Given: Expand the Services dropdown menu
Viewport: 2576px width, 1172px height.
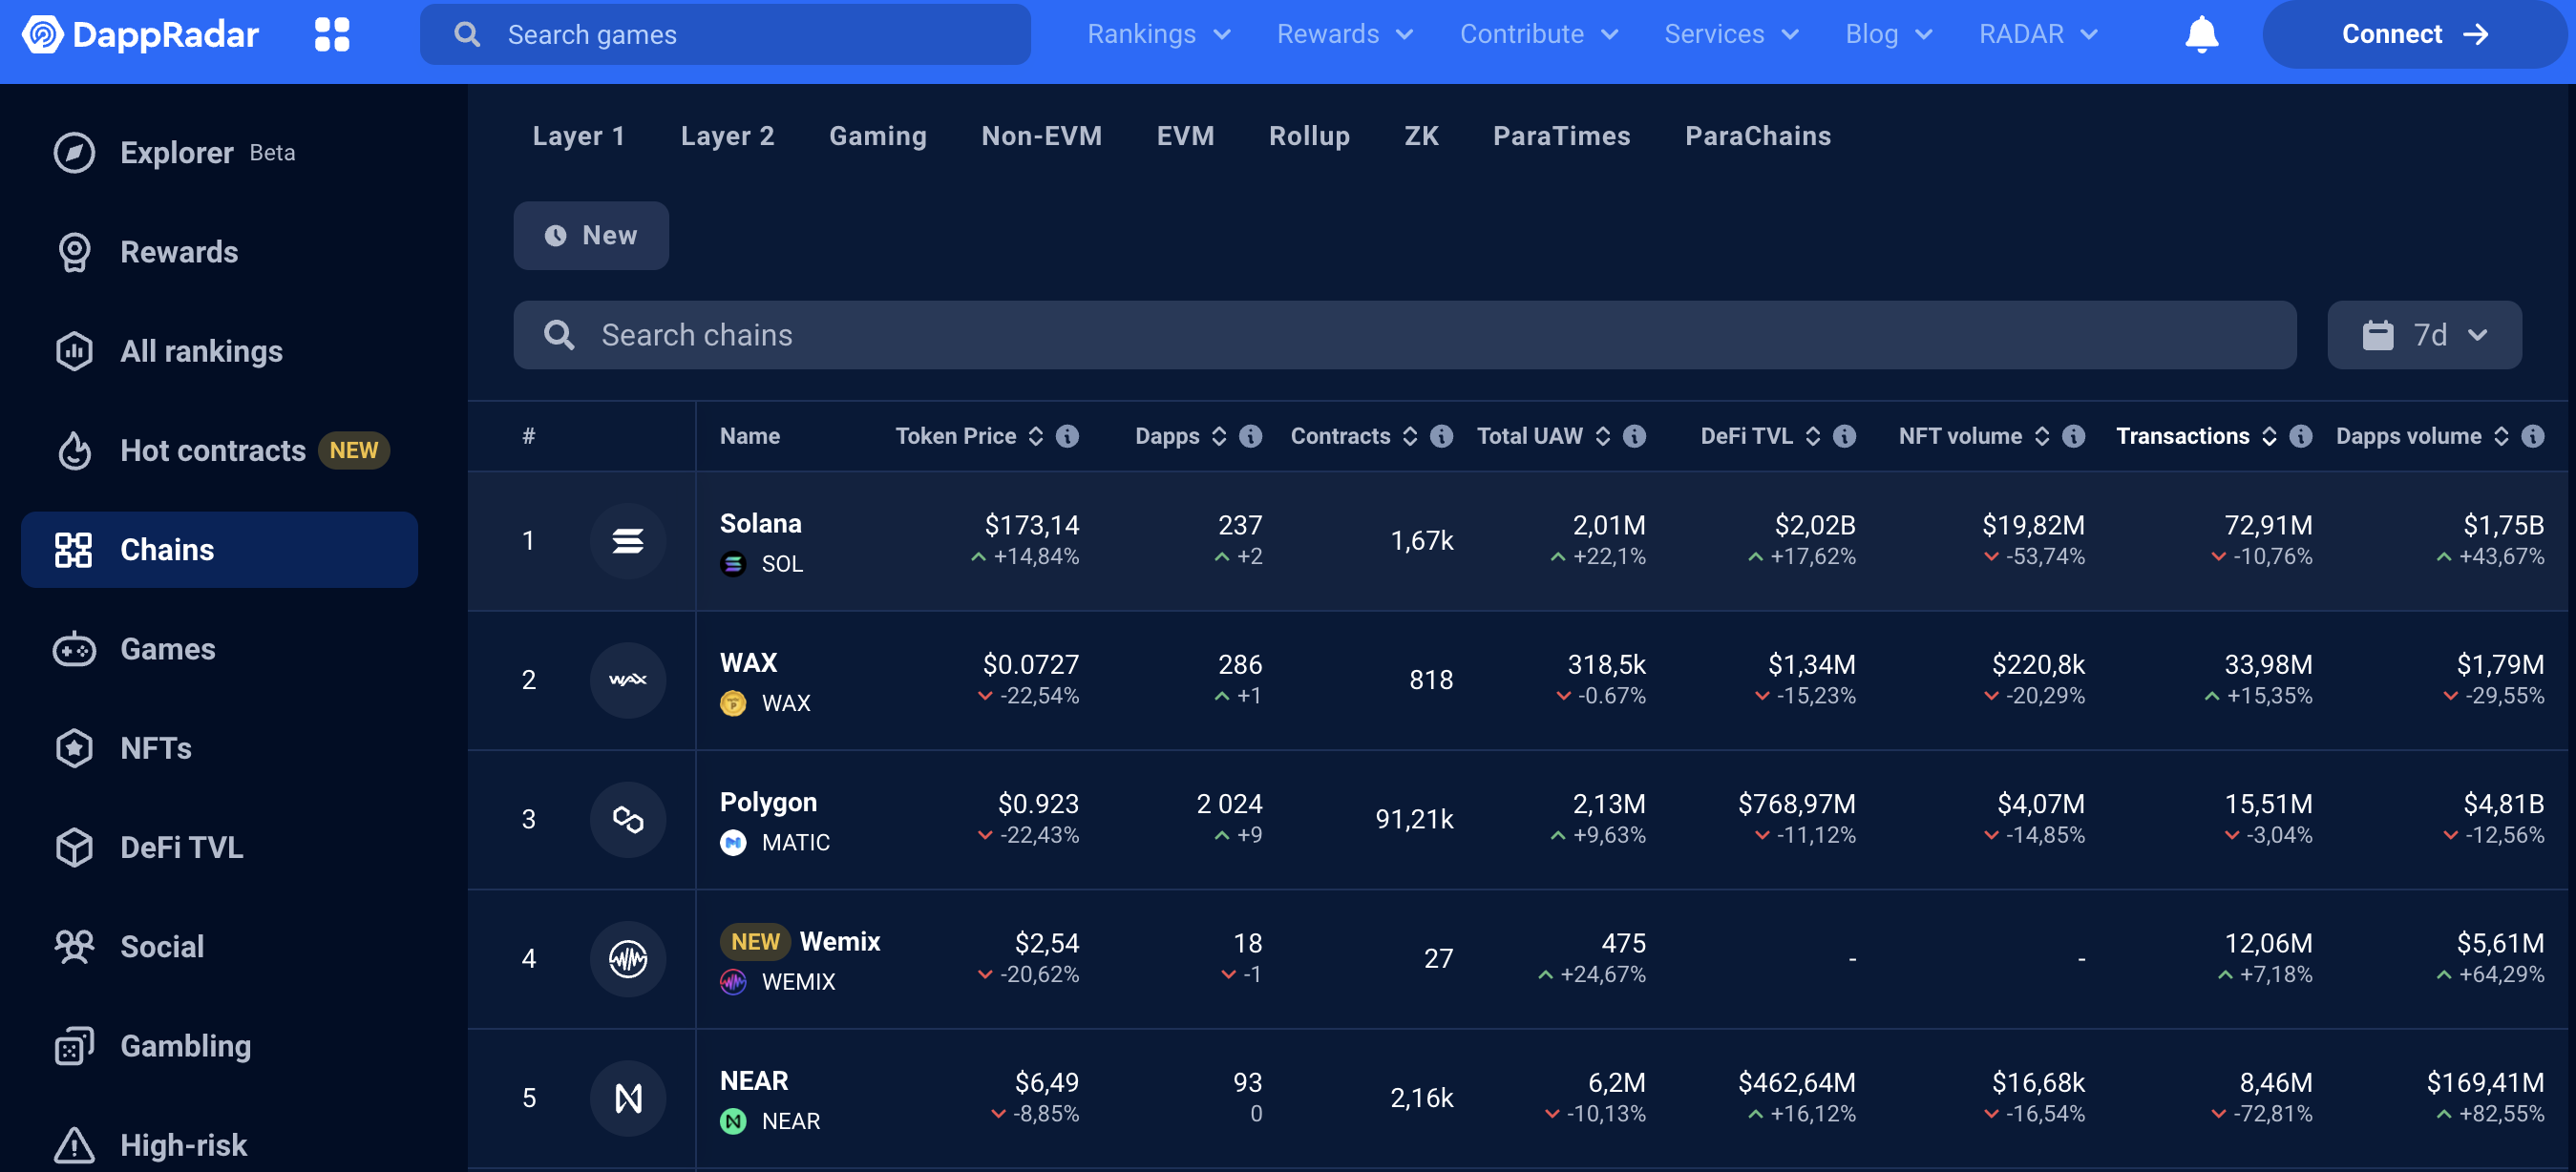Looking at the screenshot, I should 1731,34.
